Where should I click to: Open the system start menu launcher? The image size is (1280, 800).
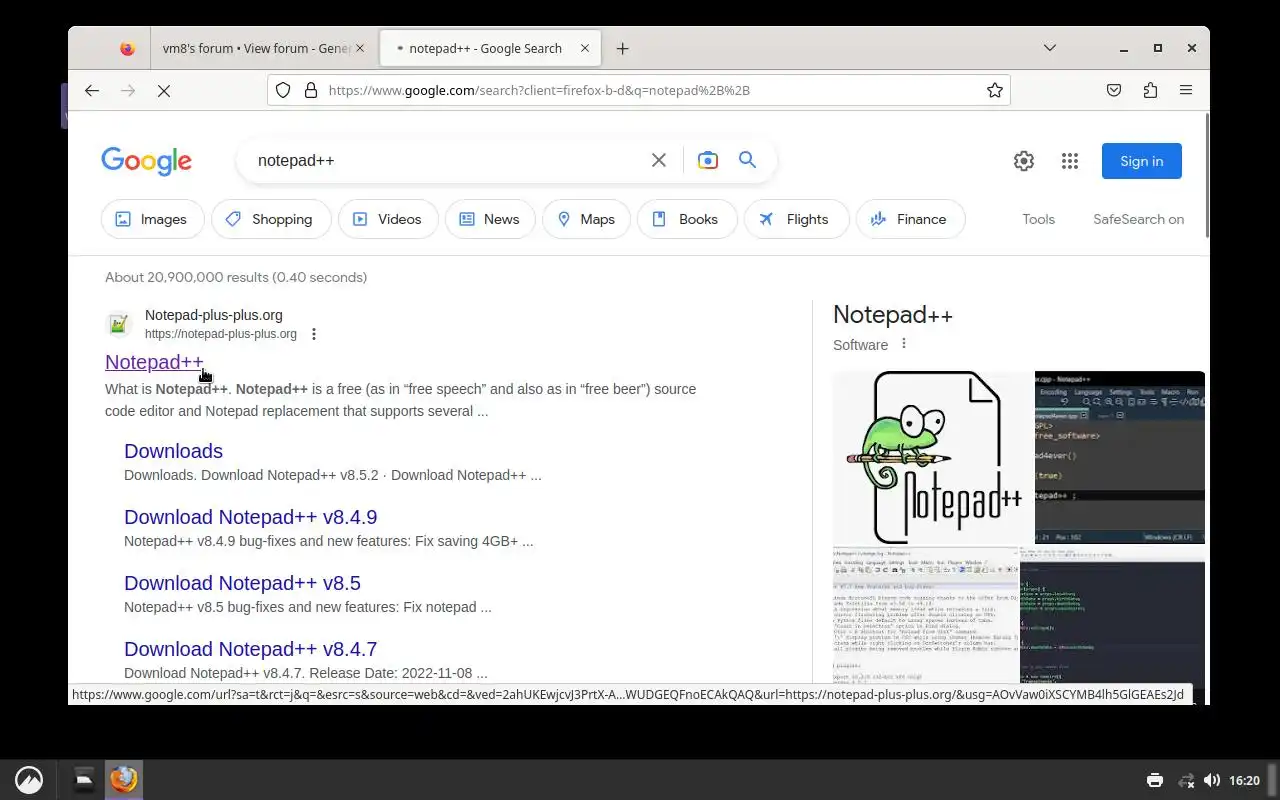(29, 780)
